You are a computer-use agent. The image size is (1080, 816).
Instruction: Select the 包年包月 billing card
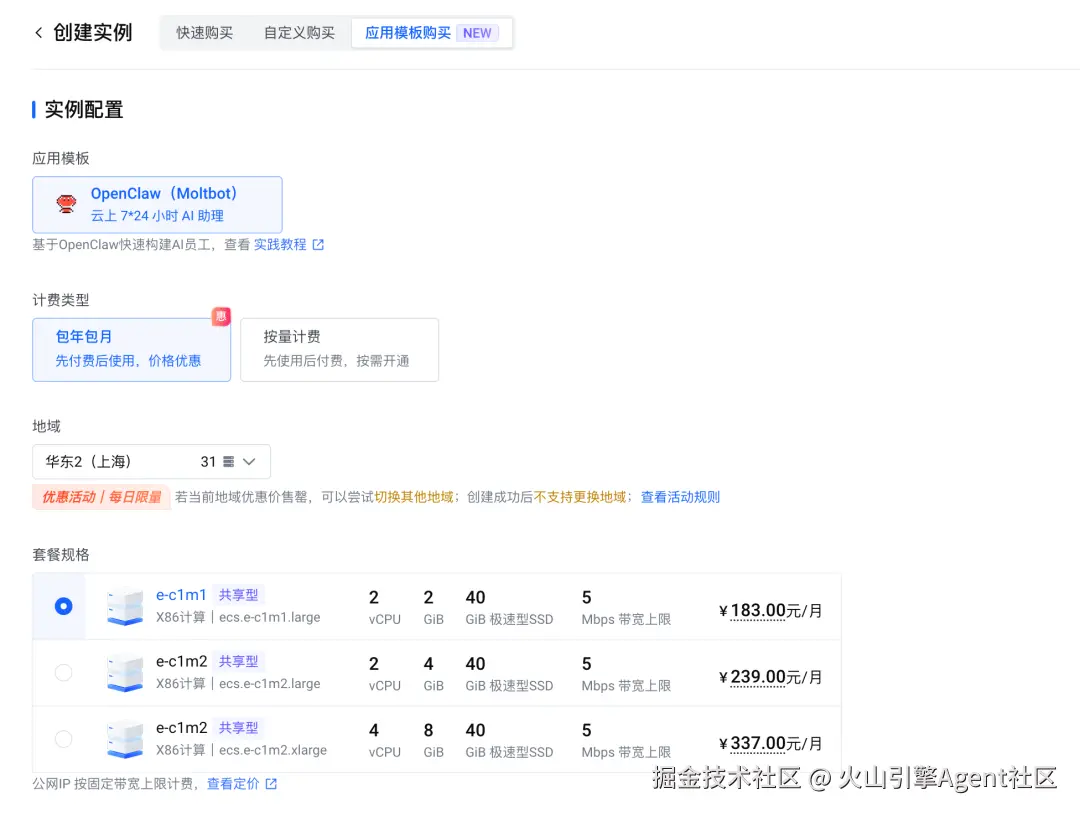[x=132, y=350]
